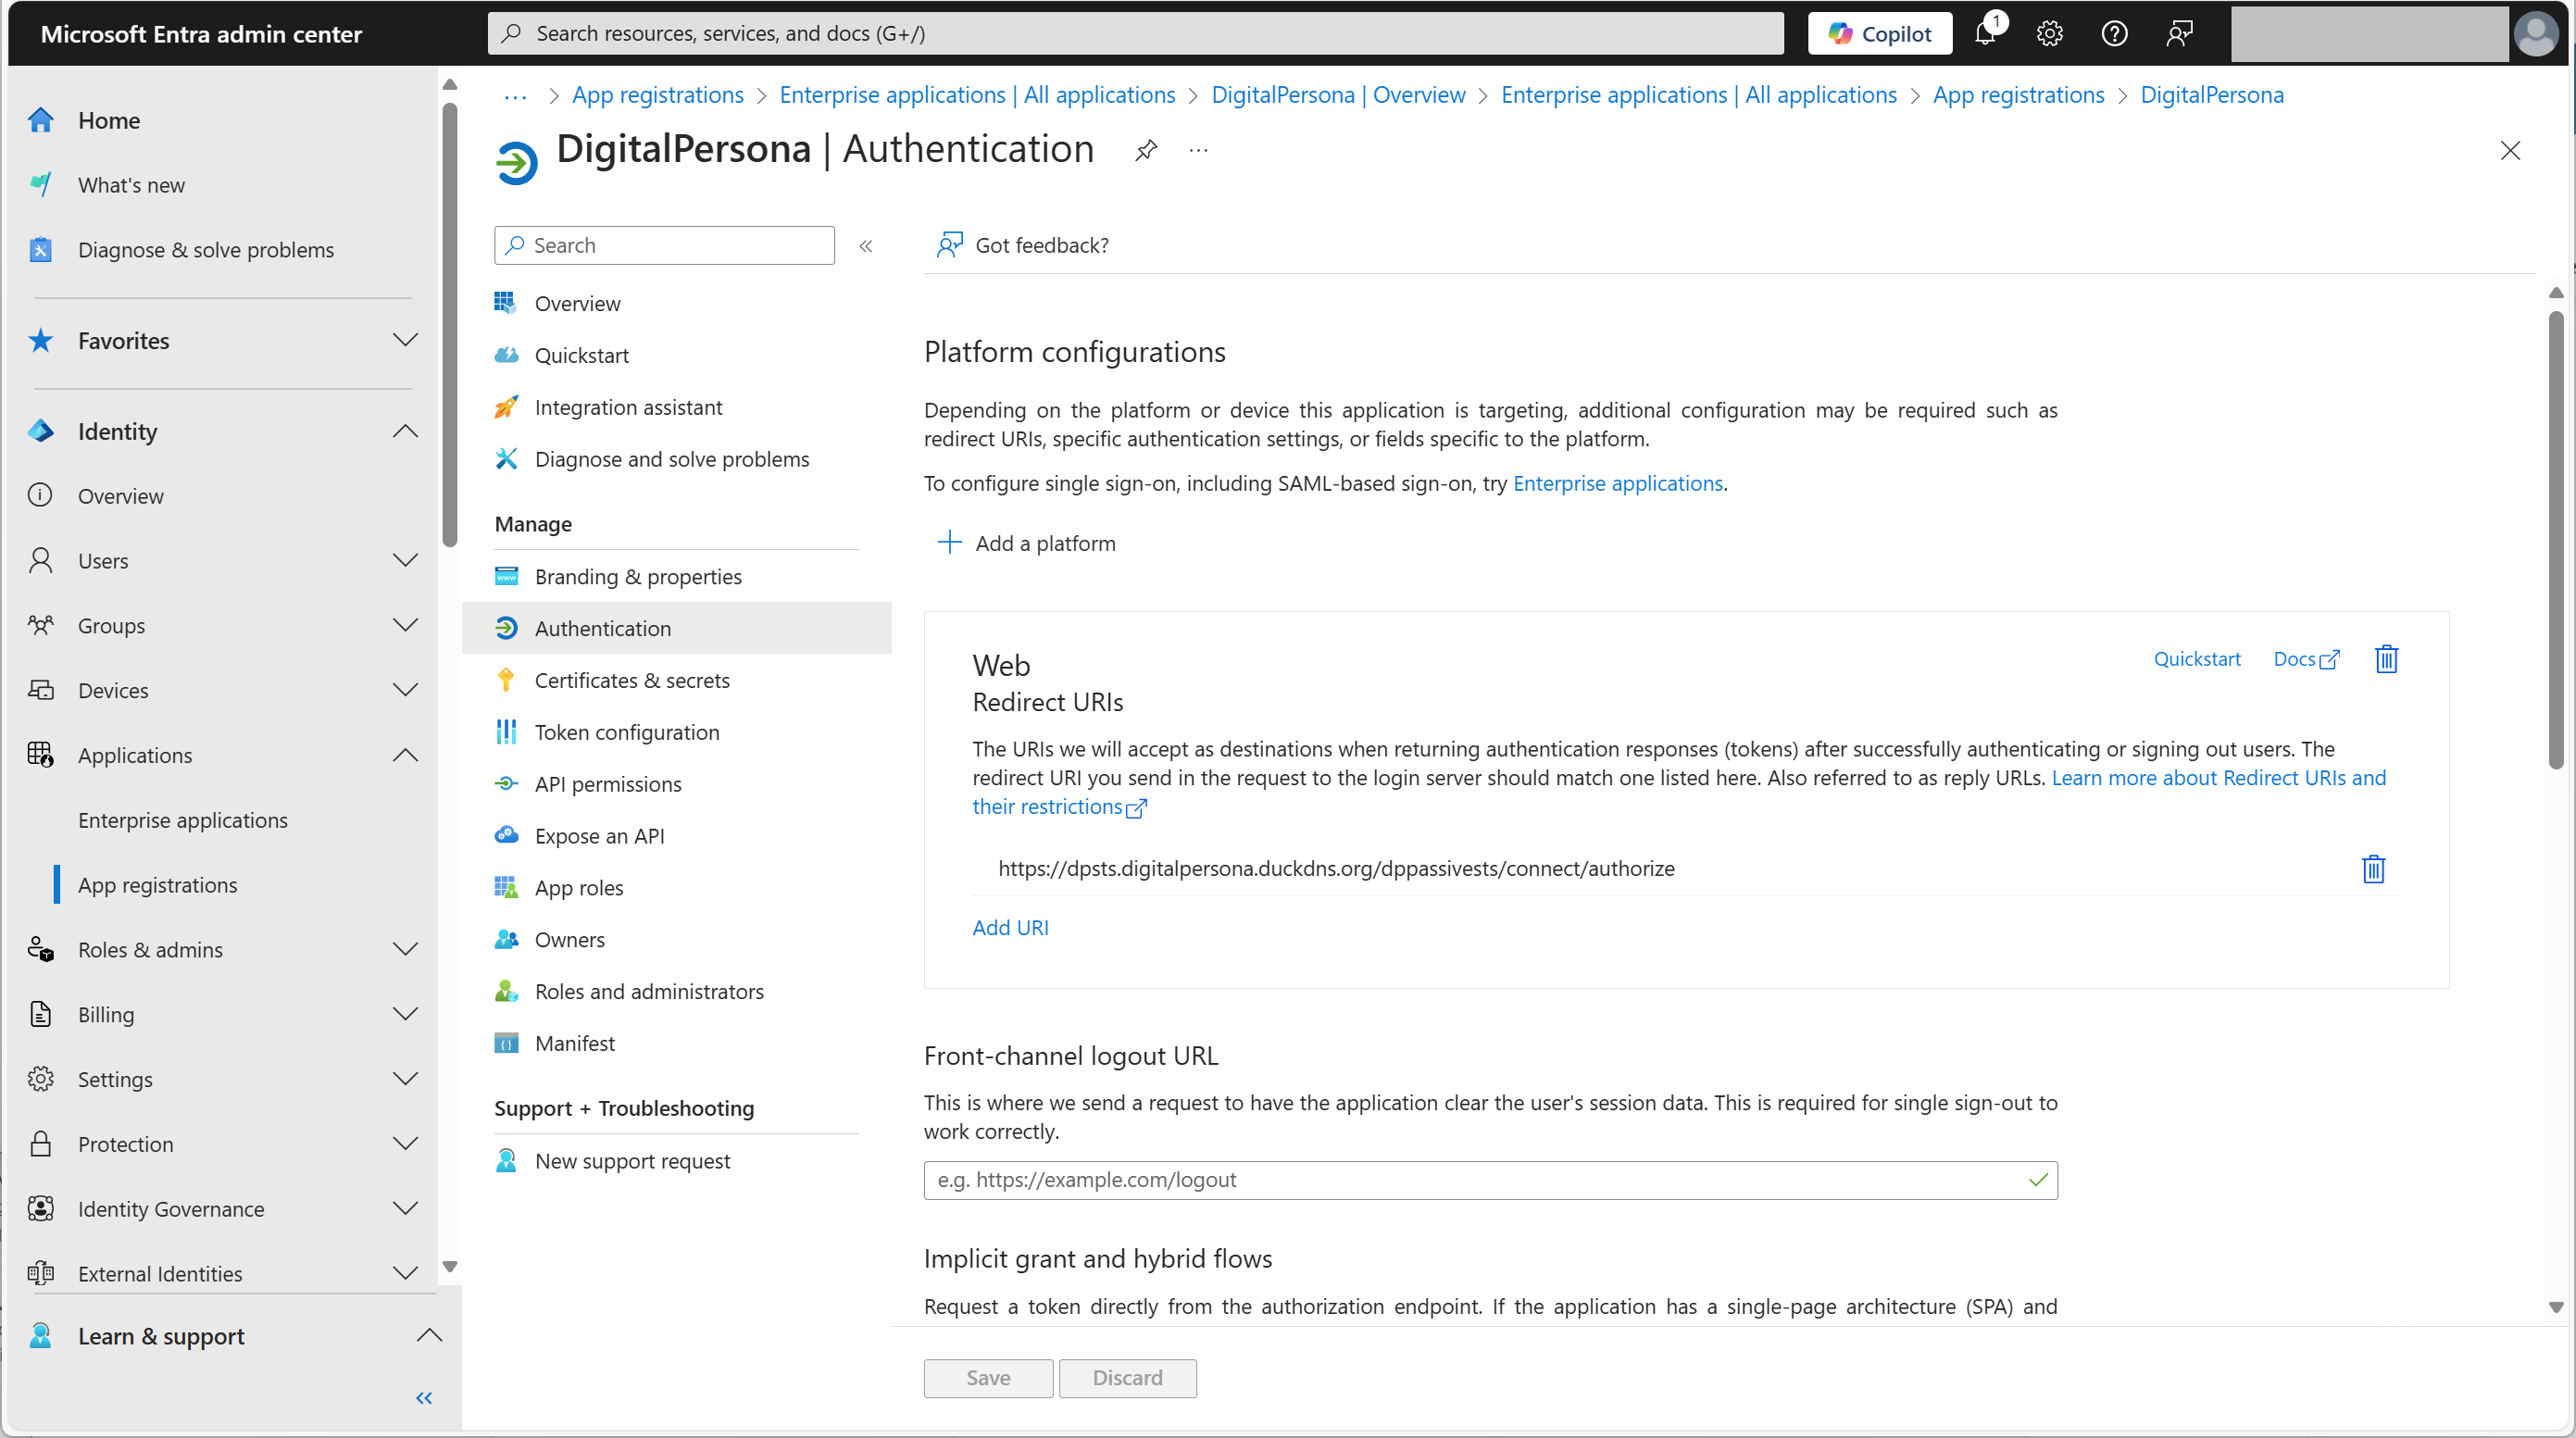Expand the Settings section in sidebar
This screenshot has height=1438, width=2576.
click(405, 1079)
